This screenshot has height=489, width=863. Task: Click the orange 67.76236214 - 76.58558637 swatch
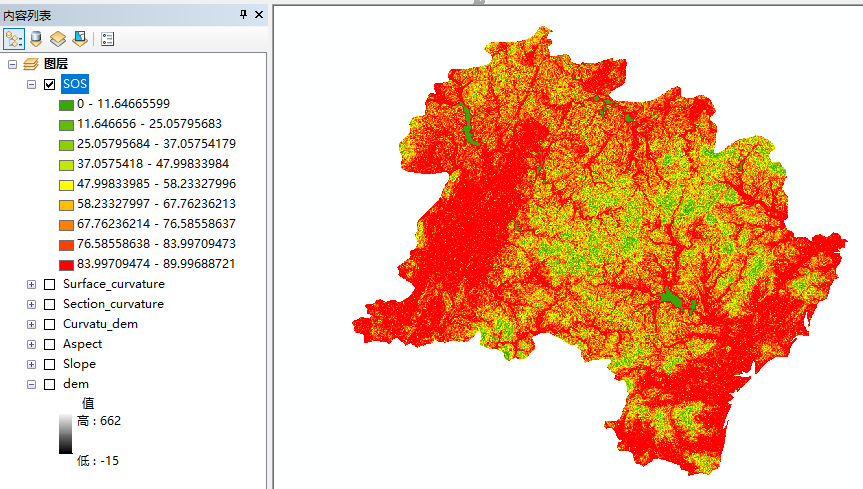66,225
